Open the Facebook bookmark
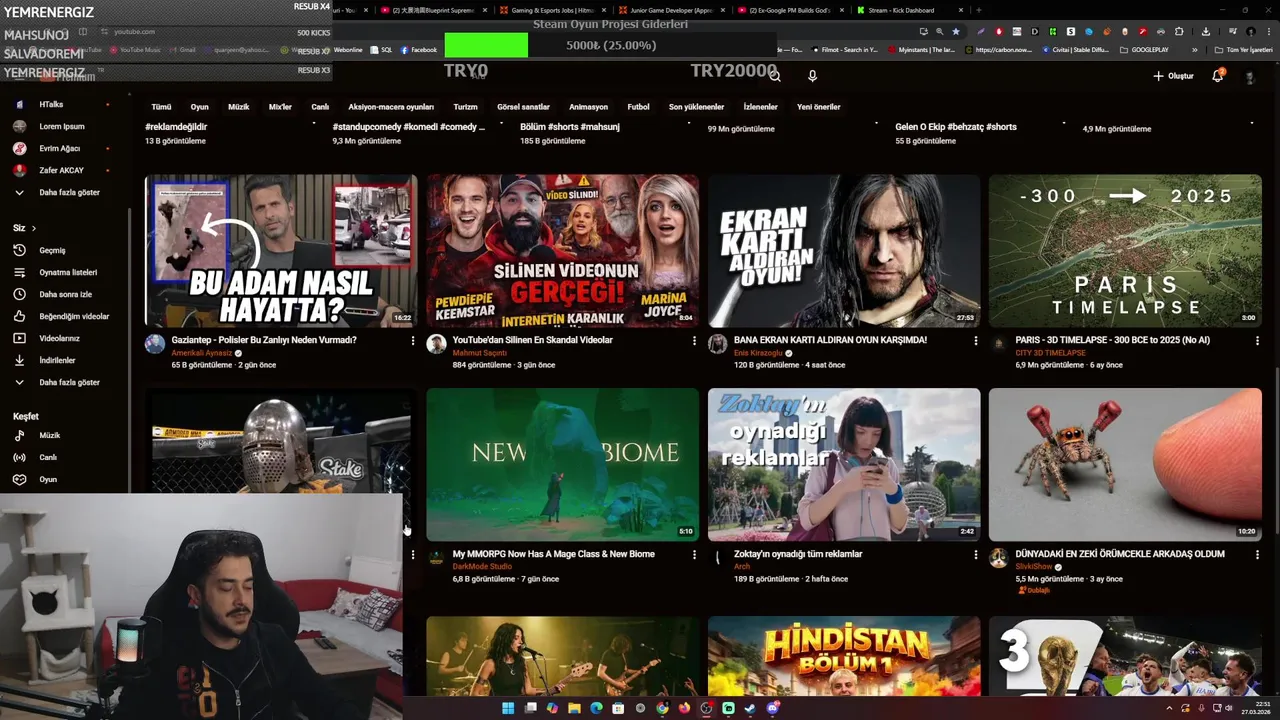1280x720 pixels. coord(418,49)
